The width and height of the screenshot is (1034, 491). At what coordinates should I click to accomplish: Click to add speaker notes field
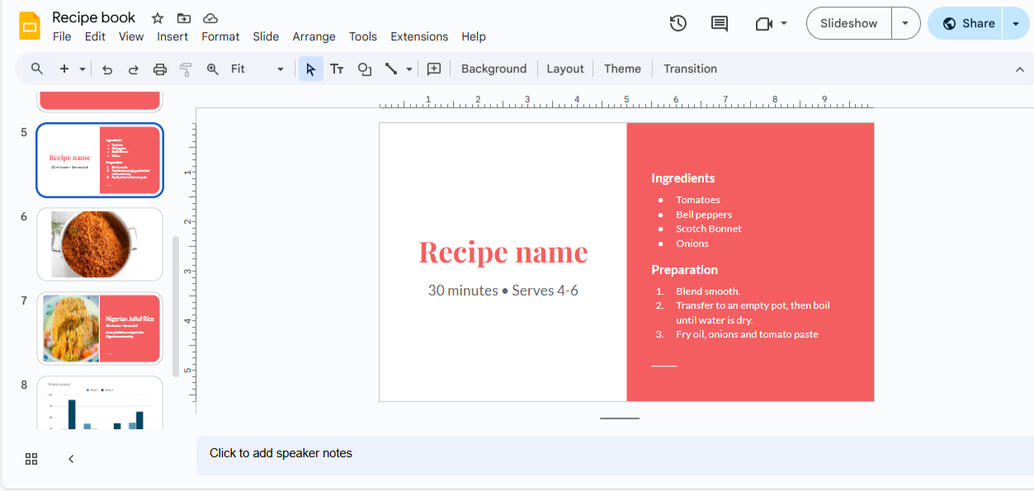615,454
